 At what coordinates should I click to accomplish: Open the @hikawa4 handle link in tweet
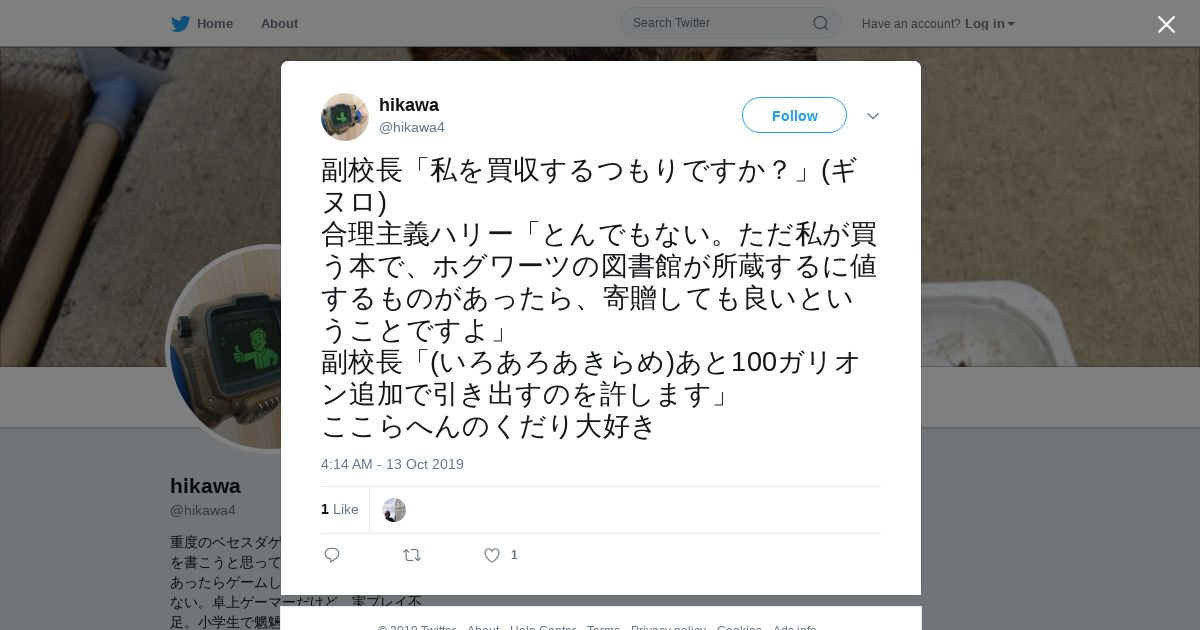pos(412,127)
